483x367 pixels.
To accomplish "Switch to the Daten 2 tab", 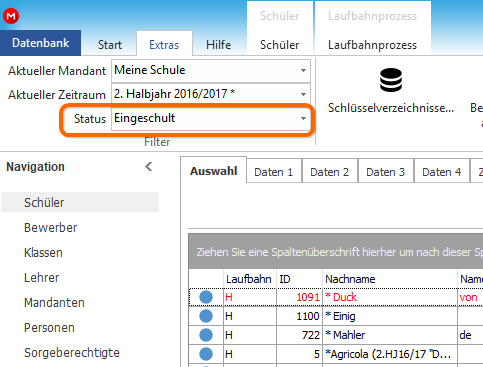I will (330, 172).
